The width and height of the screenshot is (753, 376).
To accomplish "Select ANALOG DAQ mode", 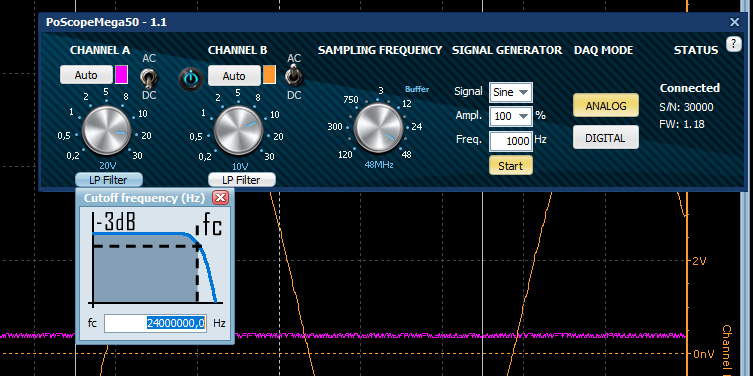I will pos(605,106).
